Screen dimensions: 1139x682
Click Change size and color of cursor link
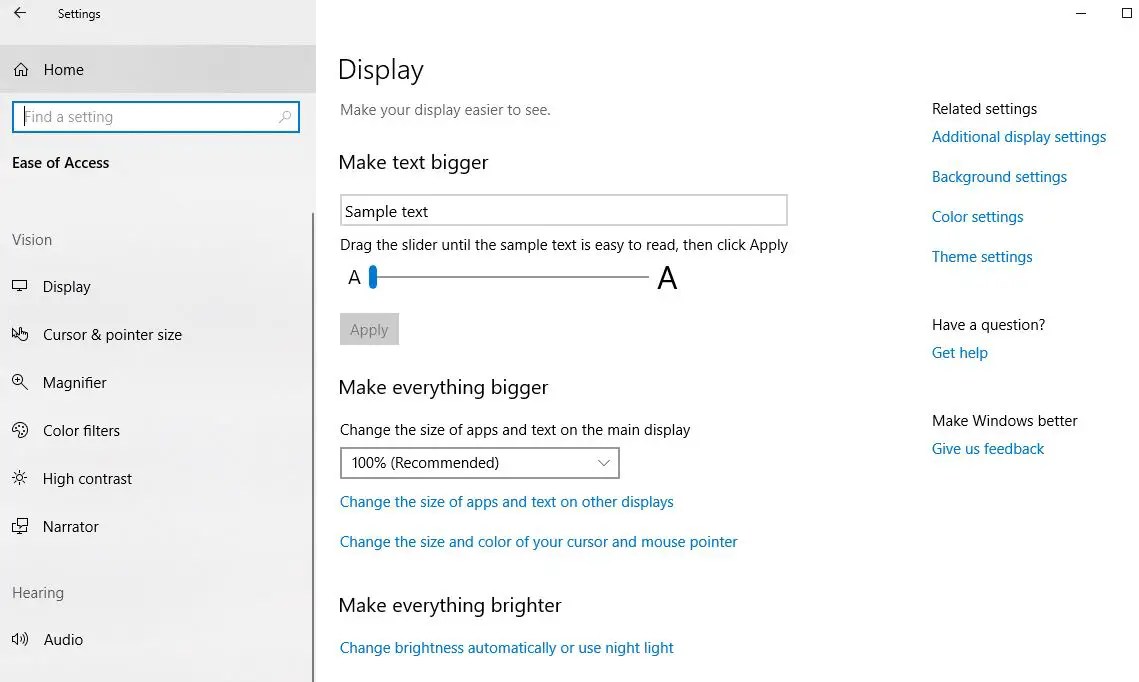coord(538,542)
